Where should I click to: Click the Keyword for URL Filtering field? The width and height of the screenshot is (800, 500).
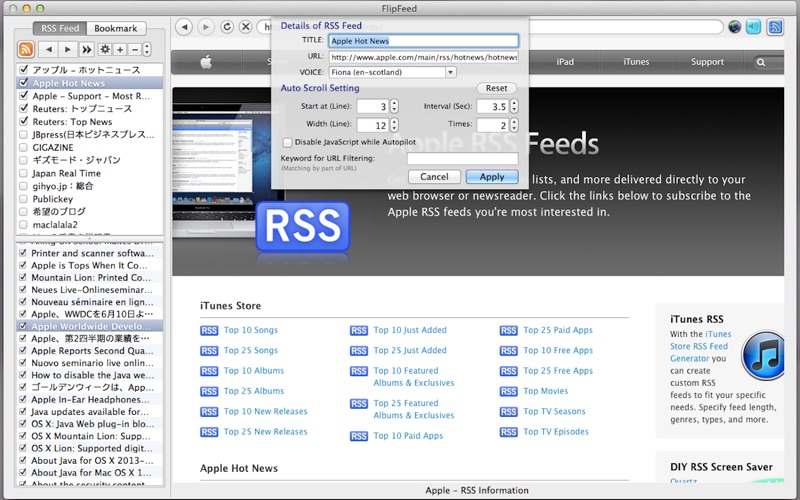pyautogui.click(x=462, y=159)
